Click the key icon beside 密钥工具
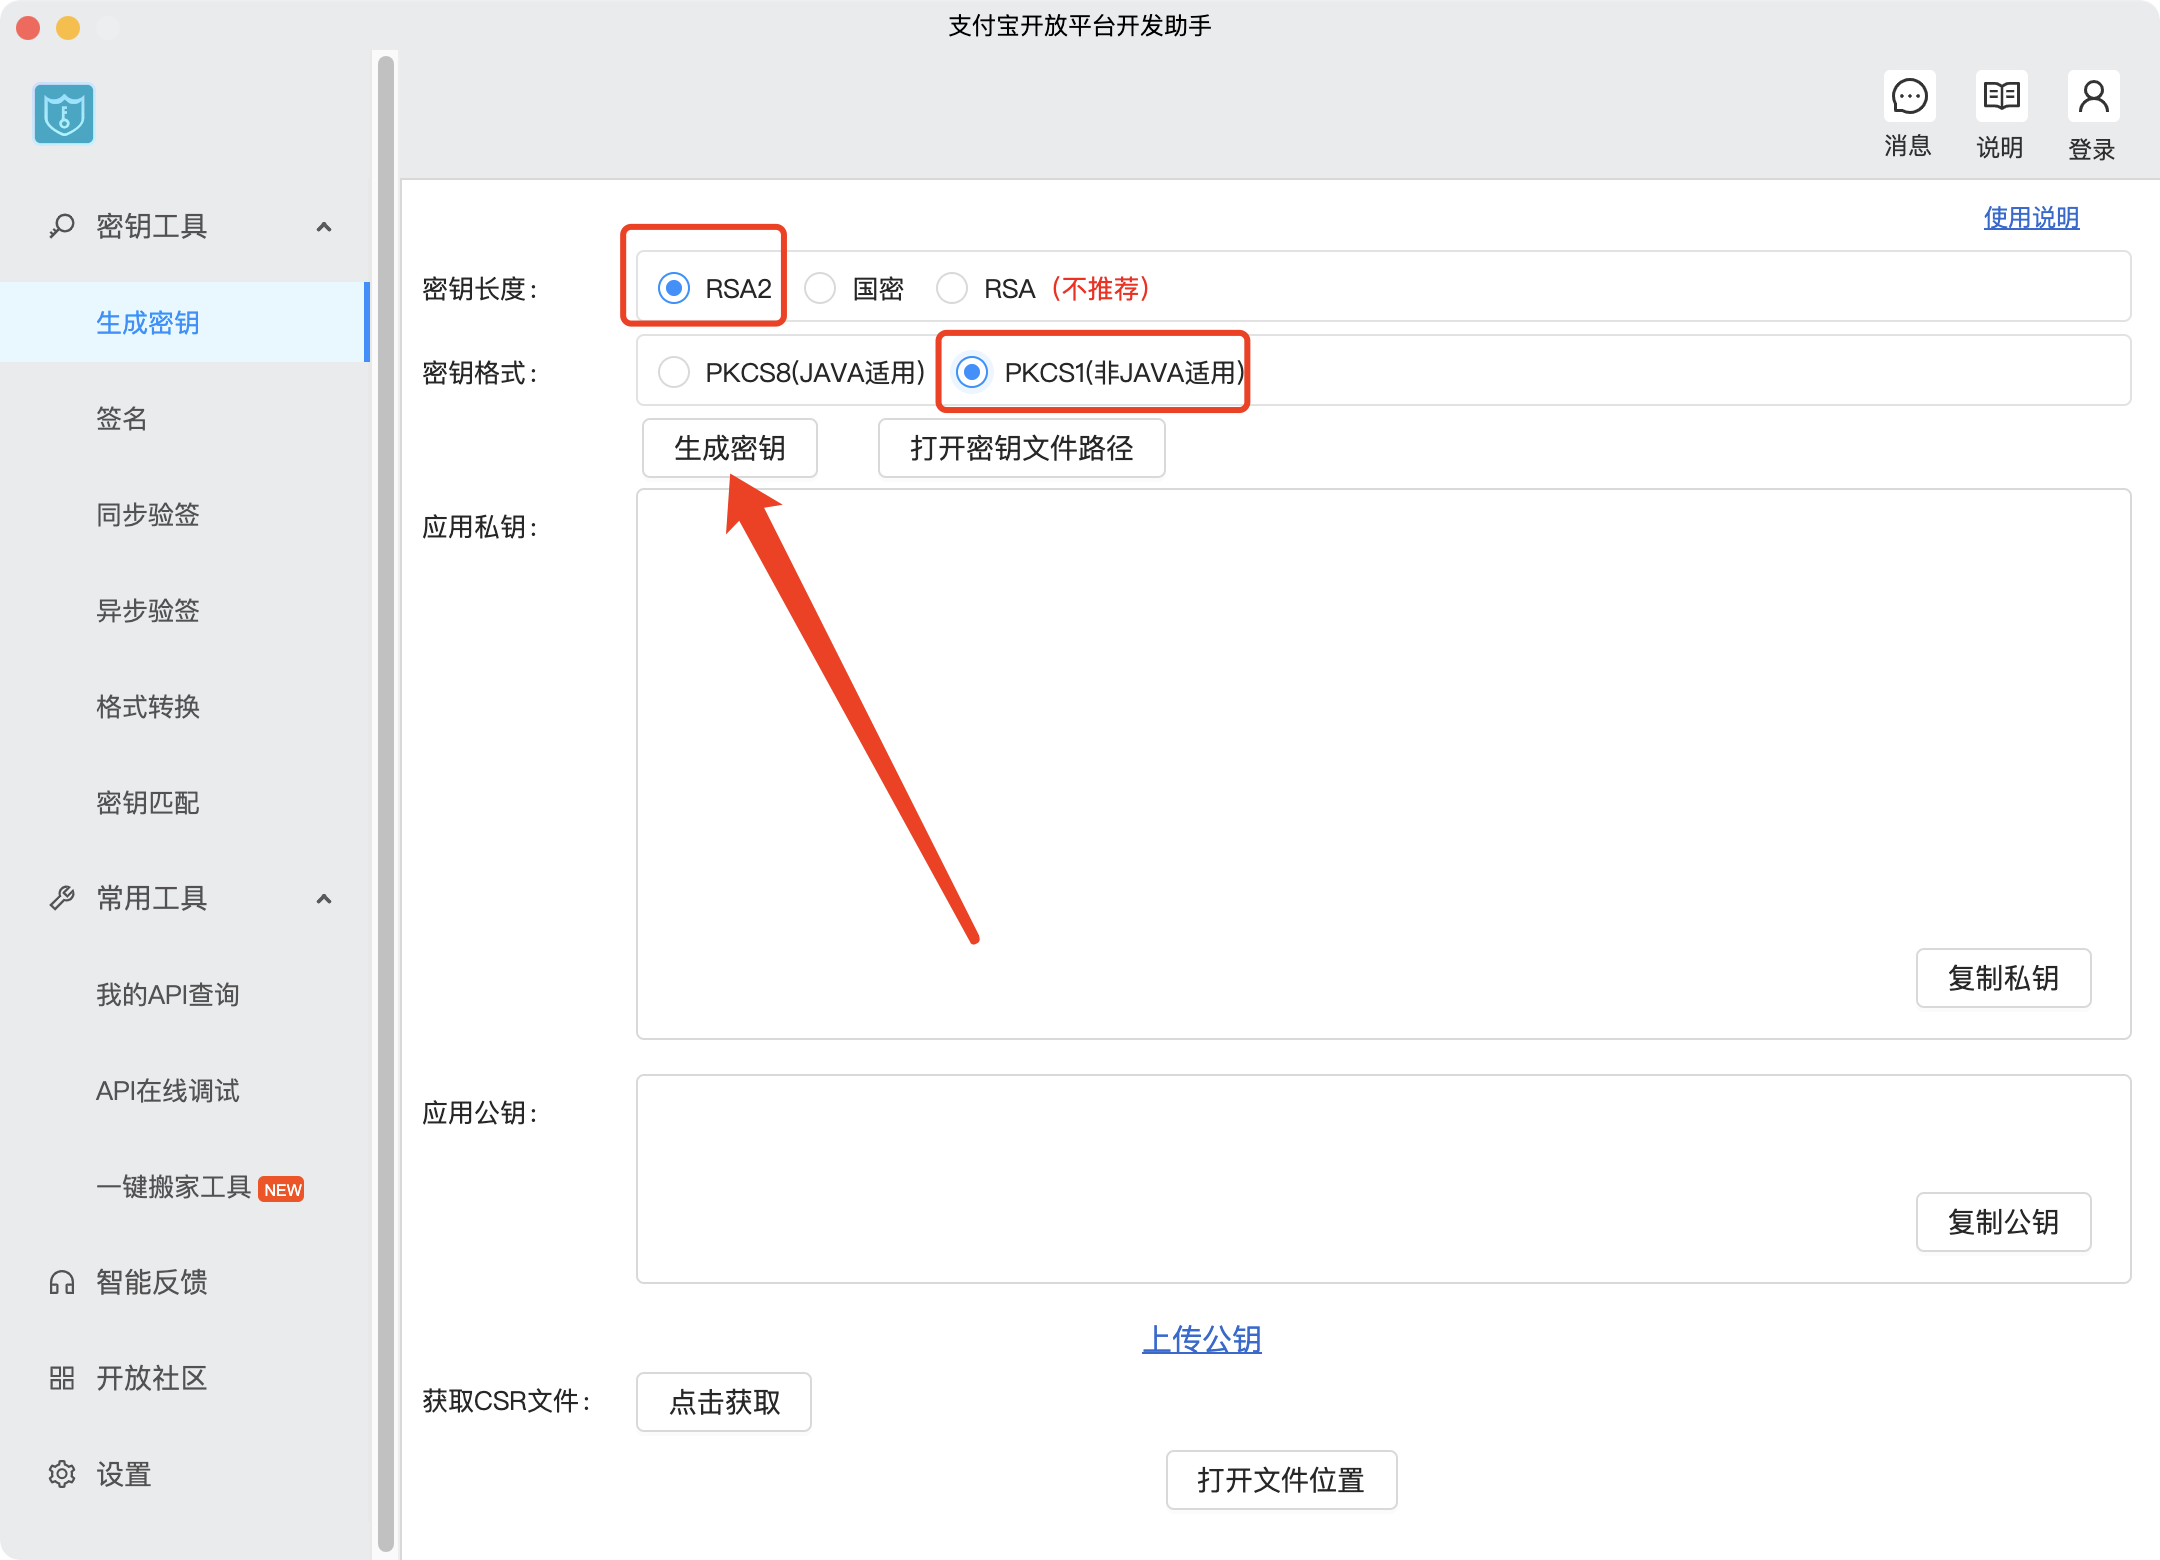Viewport: 2160px width, 1560px height. point(62,226)
